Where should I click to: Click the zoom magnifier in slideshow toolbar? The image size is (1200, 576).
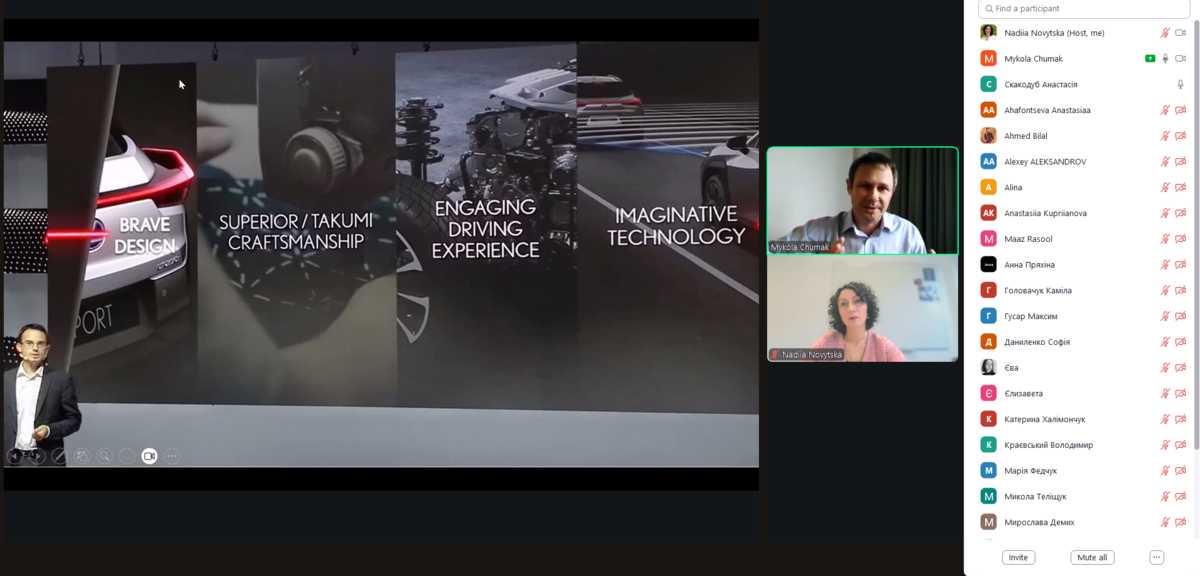click(x=104, y=456)
